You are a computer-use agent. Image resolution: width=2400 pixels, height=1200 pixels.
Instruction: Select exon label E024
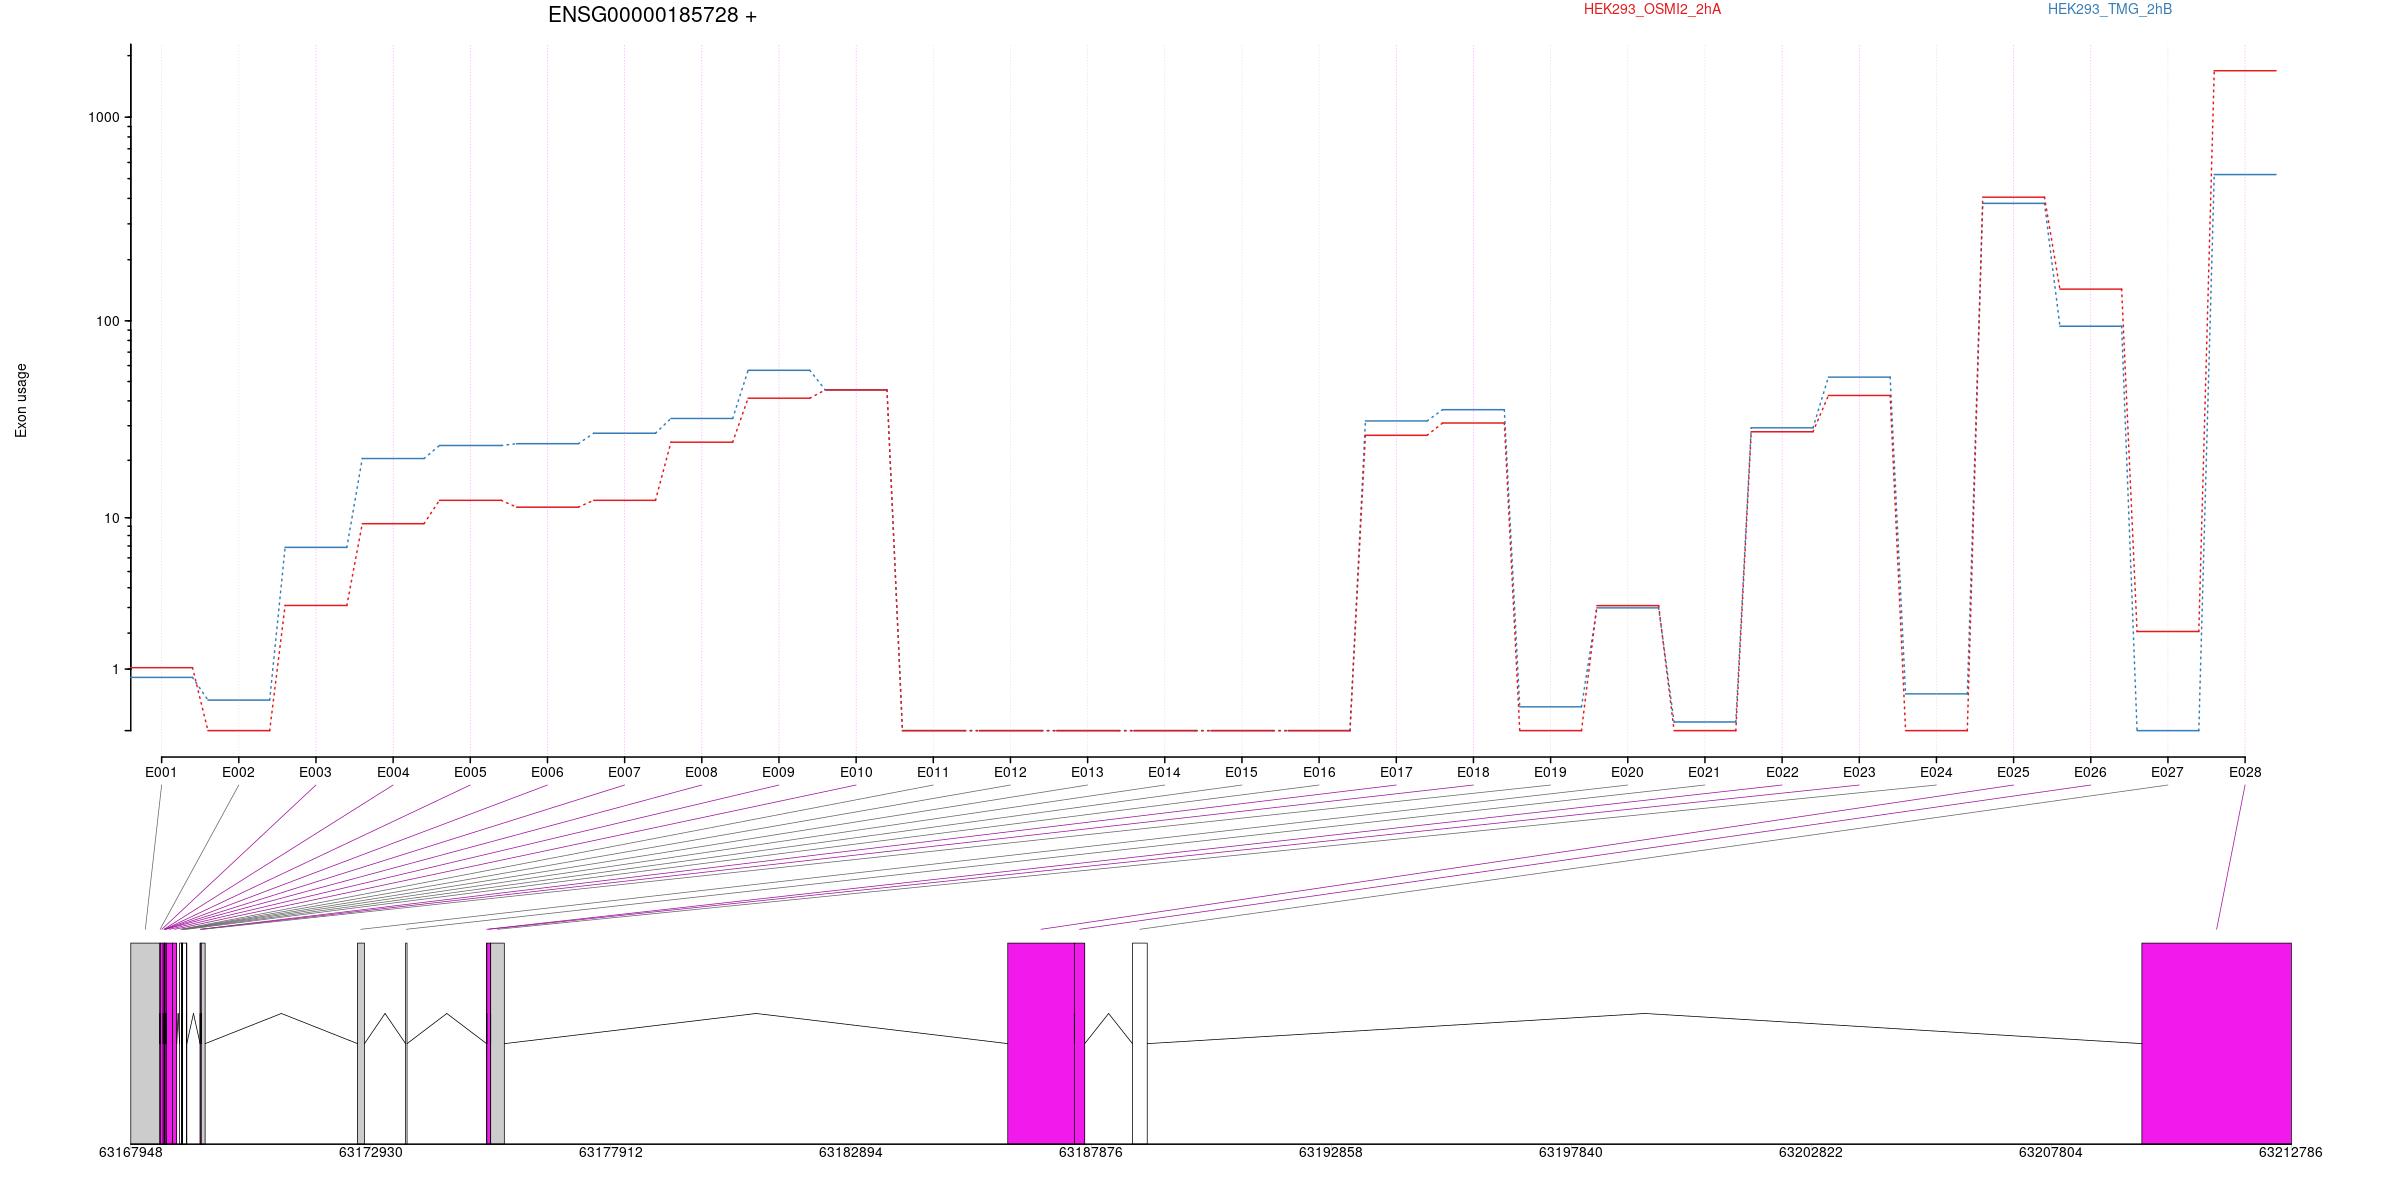click(1936, 772)
